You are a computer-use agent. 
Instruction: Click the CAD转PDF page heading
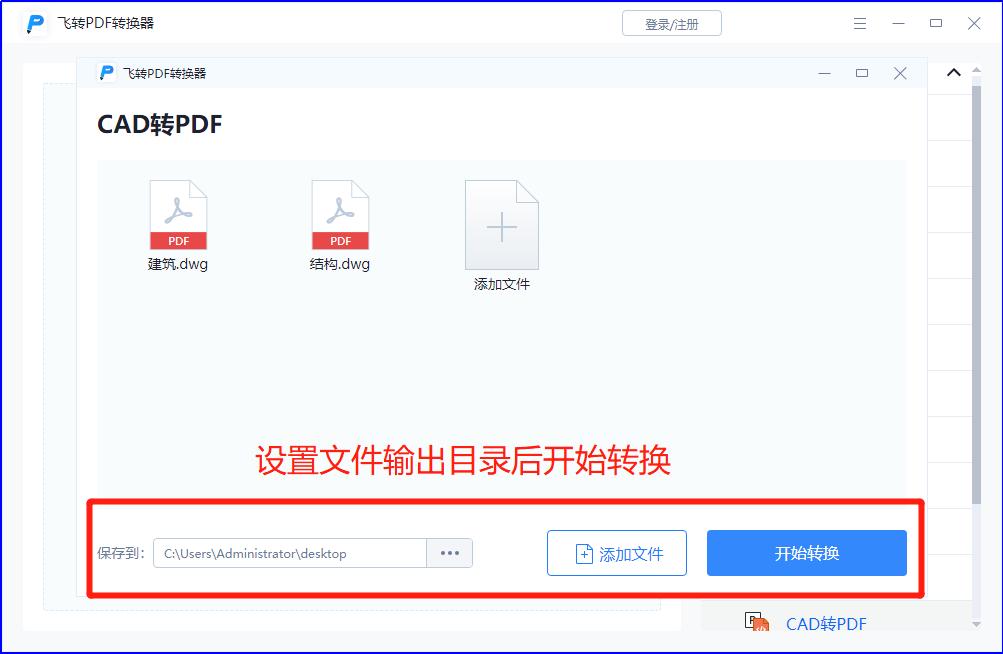point(157,124)
